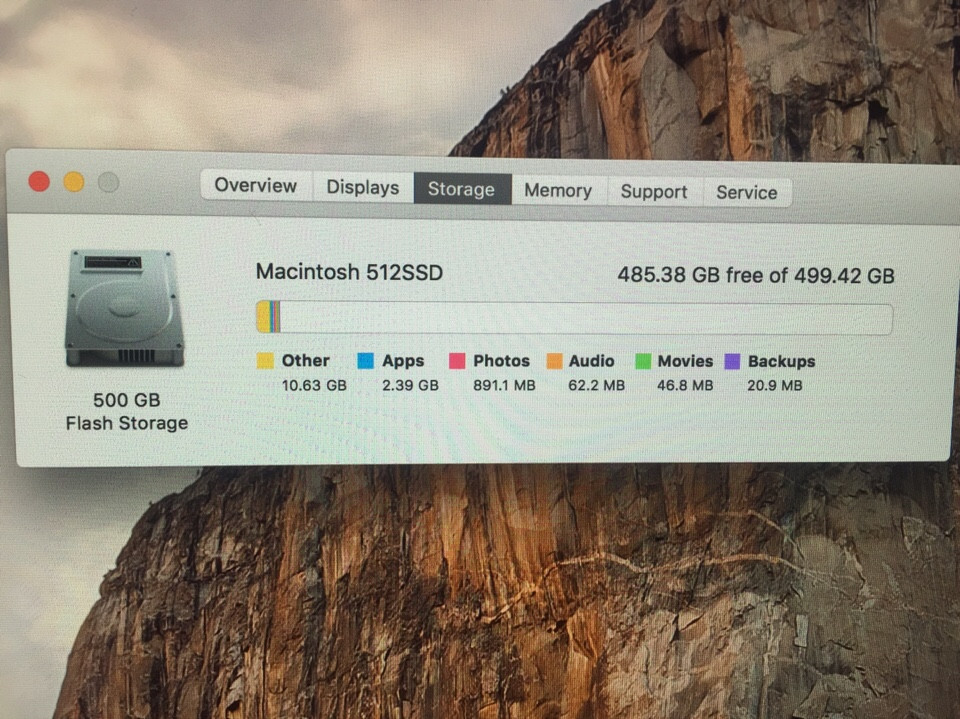The image size is (960, 719).
Task: Switch to the Overview tab
Action: point(256,186)
